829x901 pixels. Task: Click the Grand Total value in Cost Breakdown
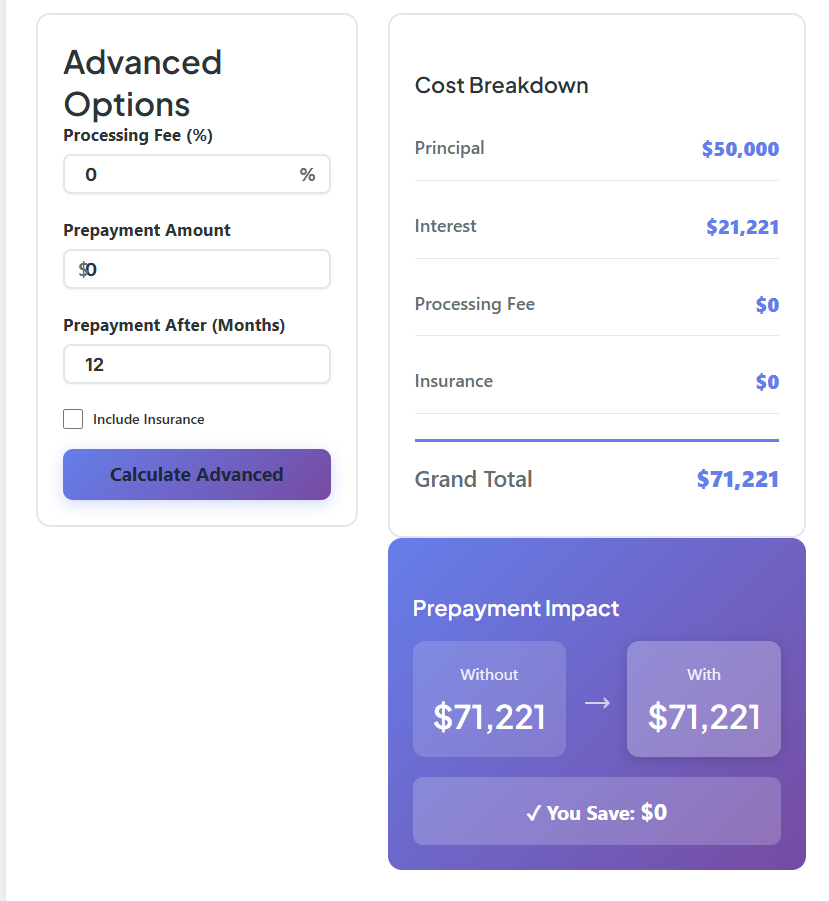point(737,479)
